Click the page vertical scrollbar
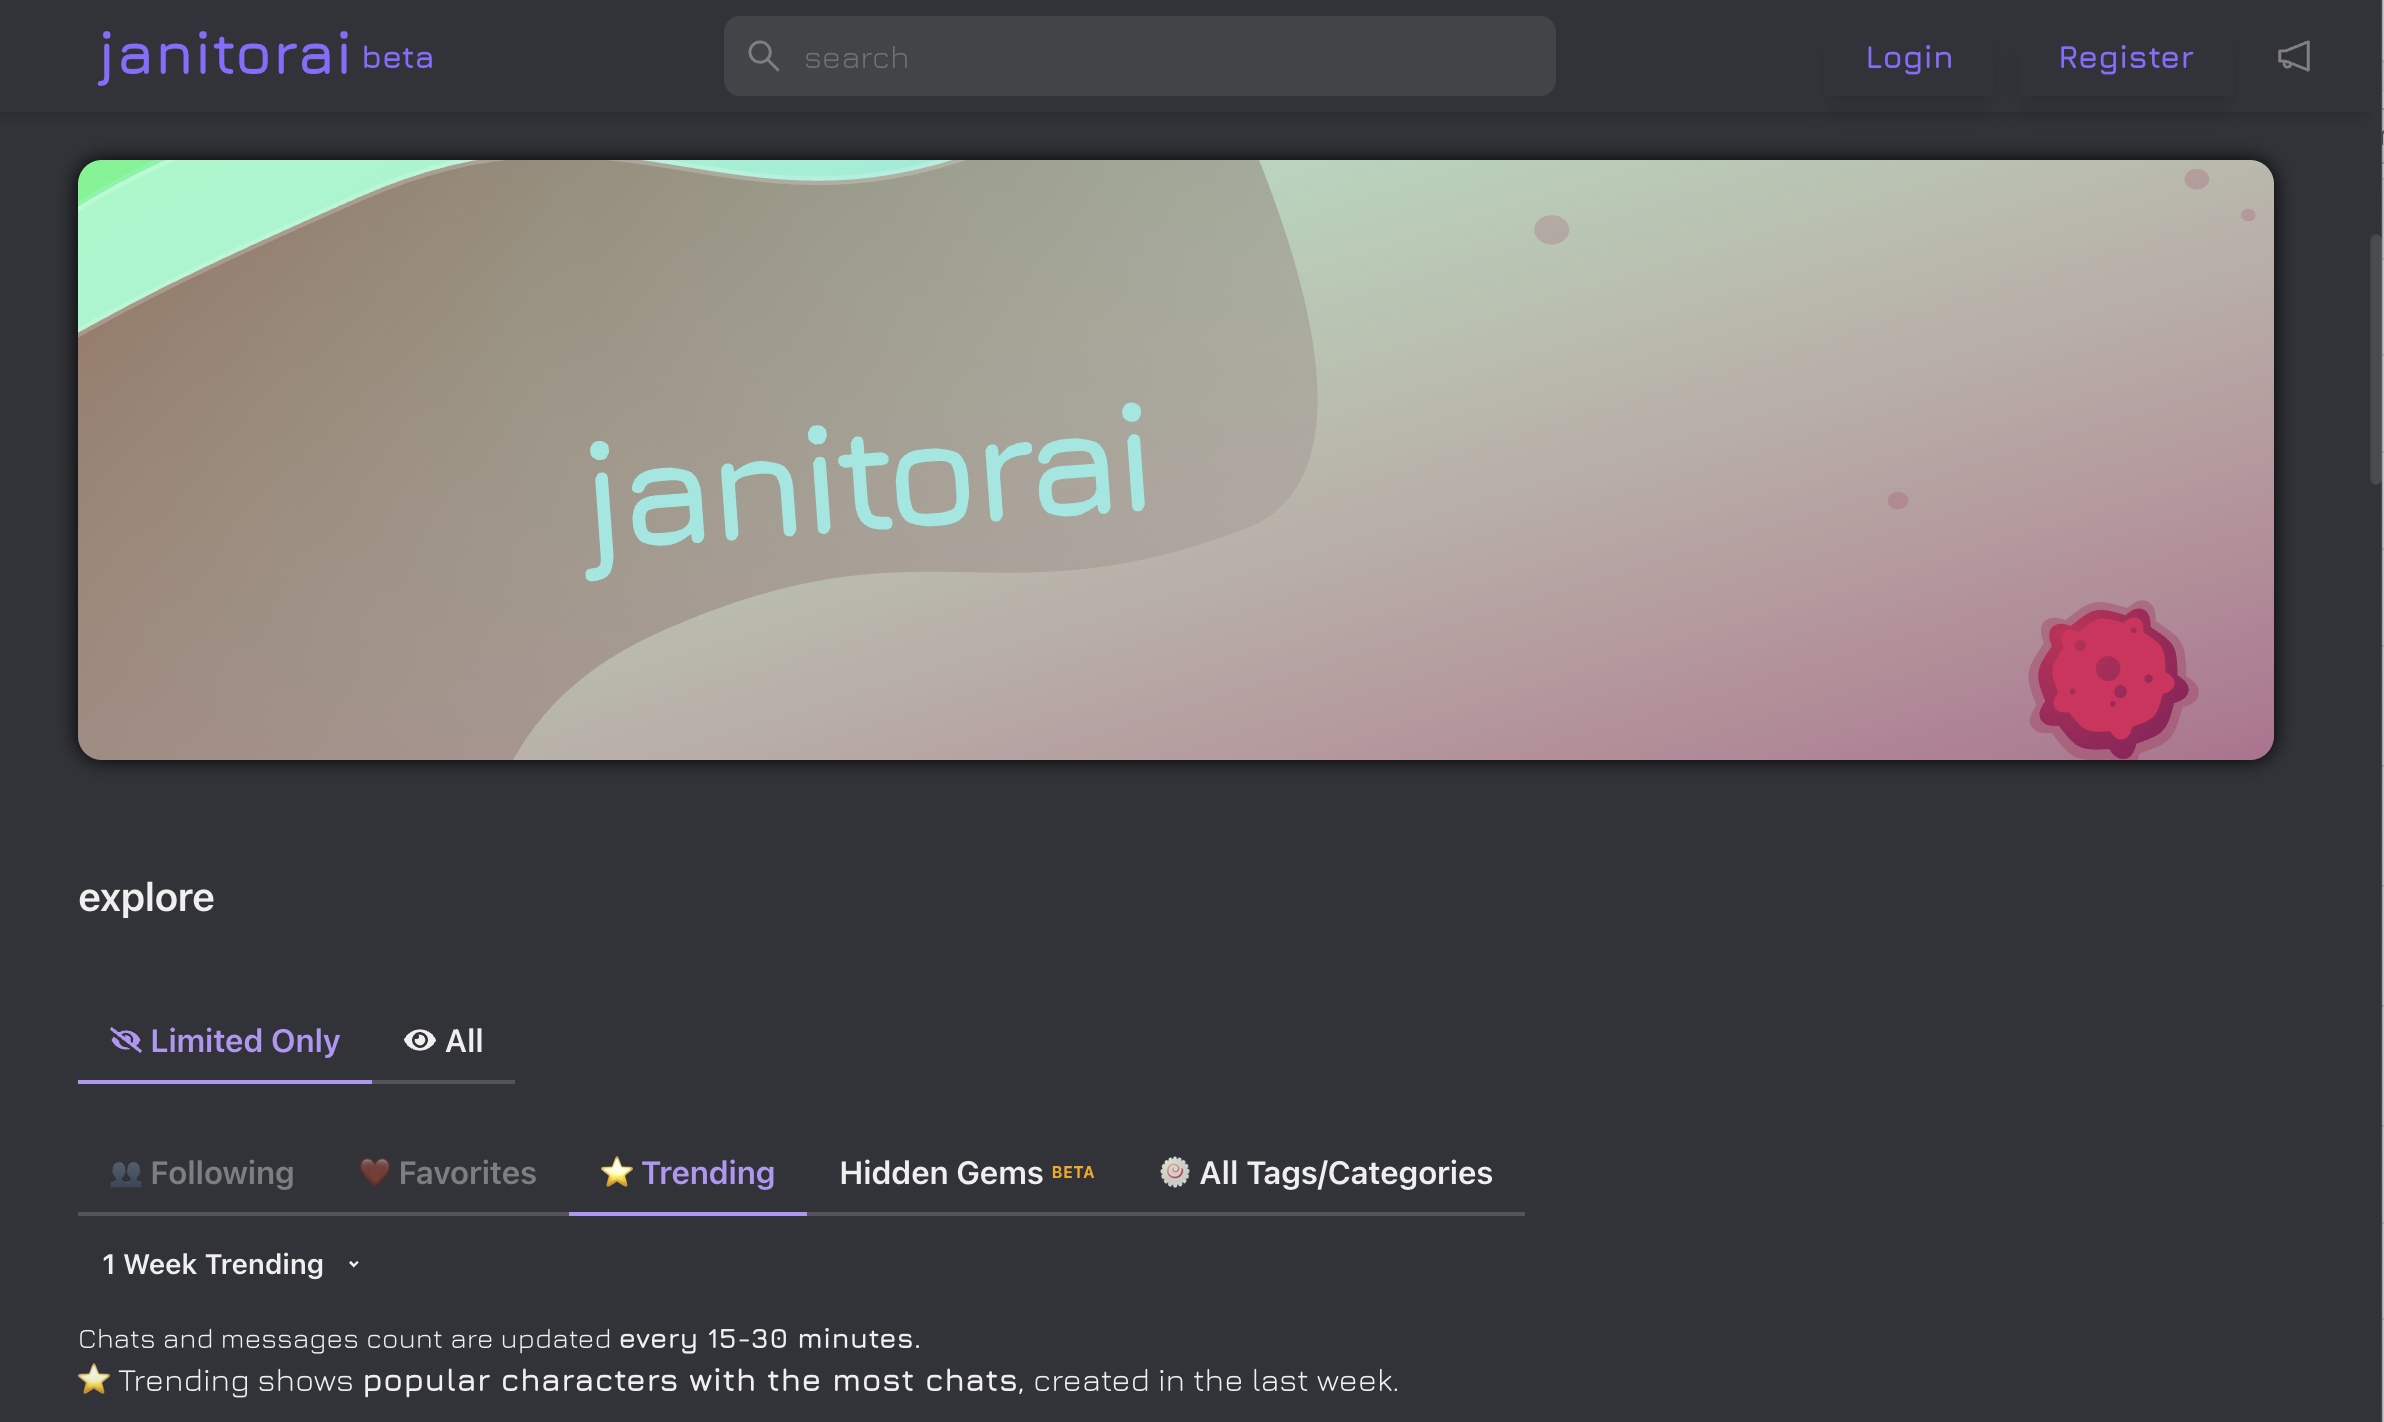The width and height of the screenshot is (2384, 1422). 2375,360
